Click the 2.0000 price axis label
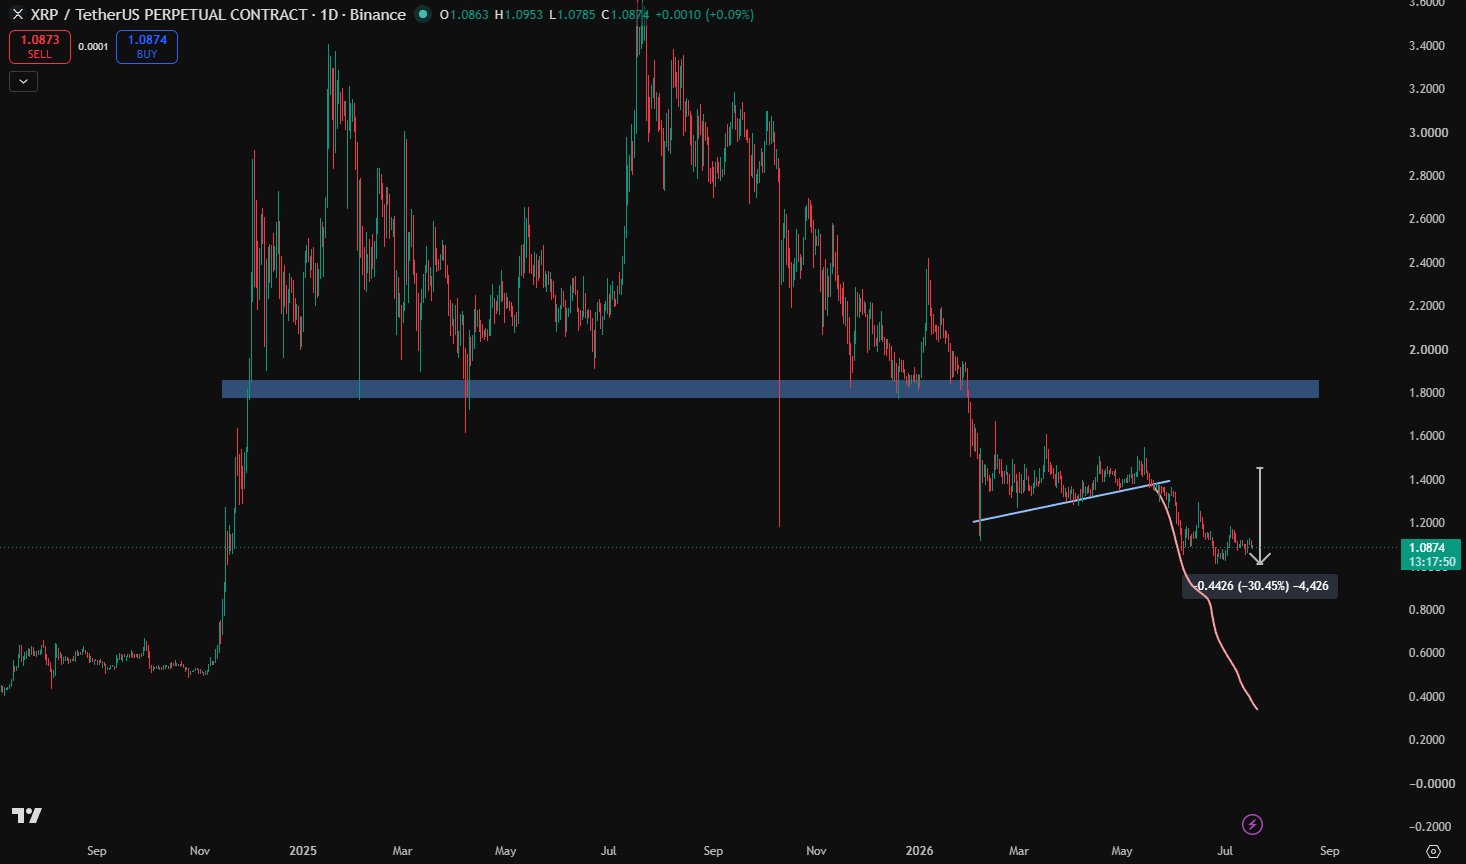This screenshot has width=1466, height=864. [x=1428, y=350]
